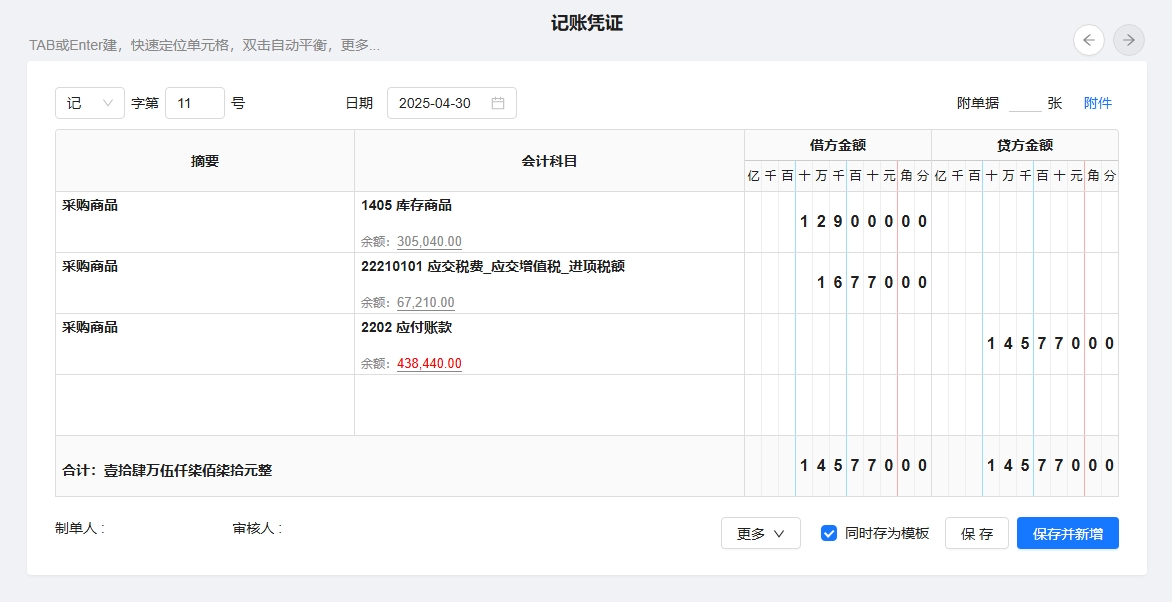The height and width of the screenshot is (602, 1172).
Task: Toggle the 同时存为模板 checkbox
Action: [829, 533]
